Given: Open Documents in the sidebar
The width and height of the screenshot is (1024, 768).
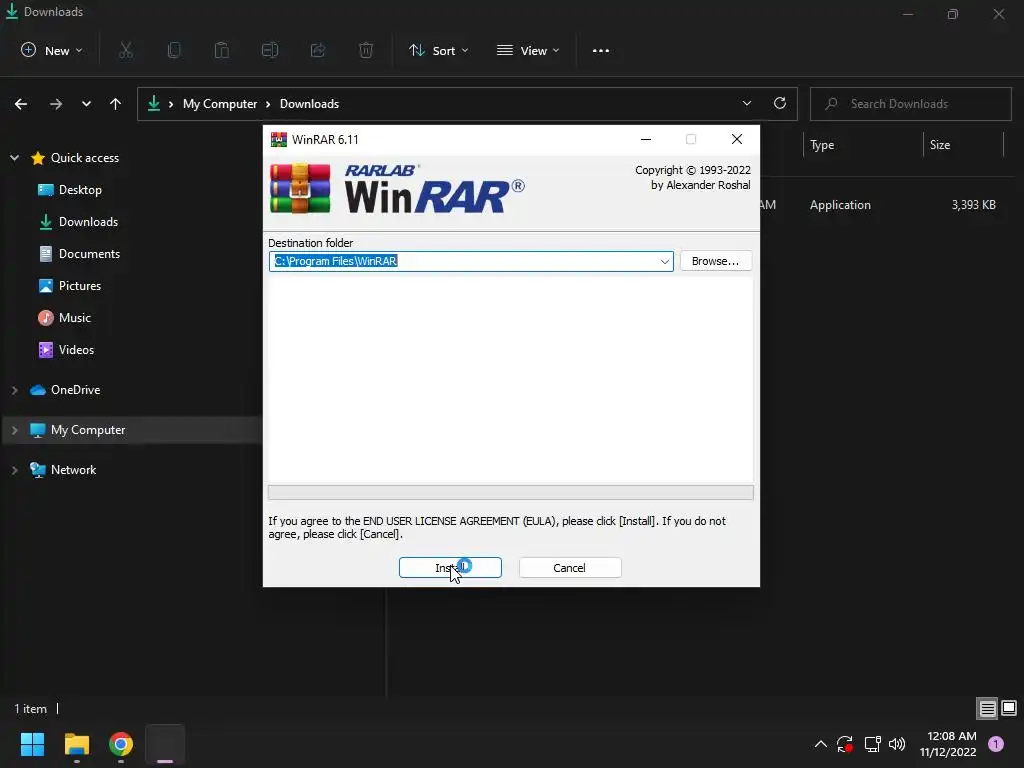Looking at the screenshot, I should (x=89, y=253).
